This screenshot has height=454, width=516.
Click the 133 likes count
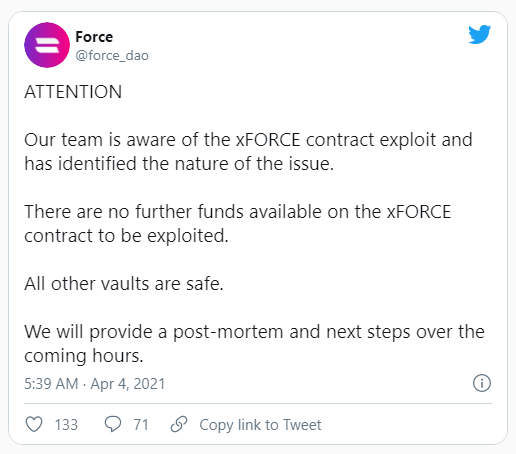click(x=66, y=425)
